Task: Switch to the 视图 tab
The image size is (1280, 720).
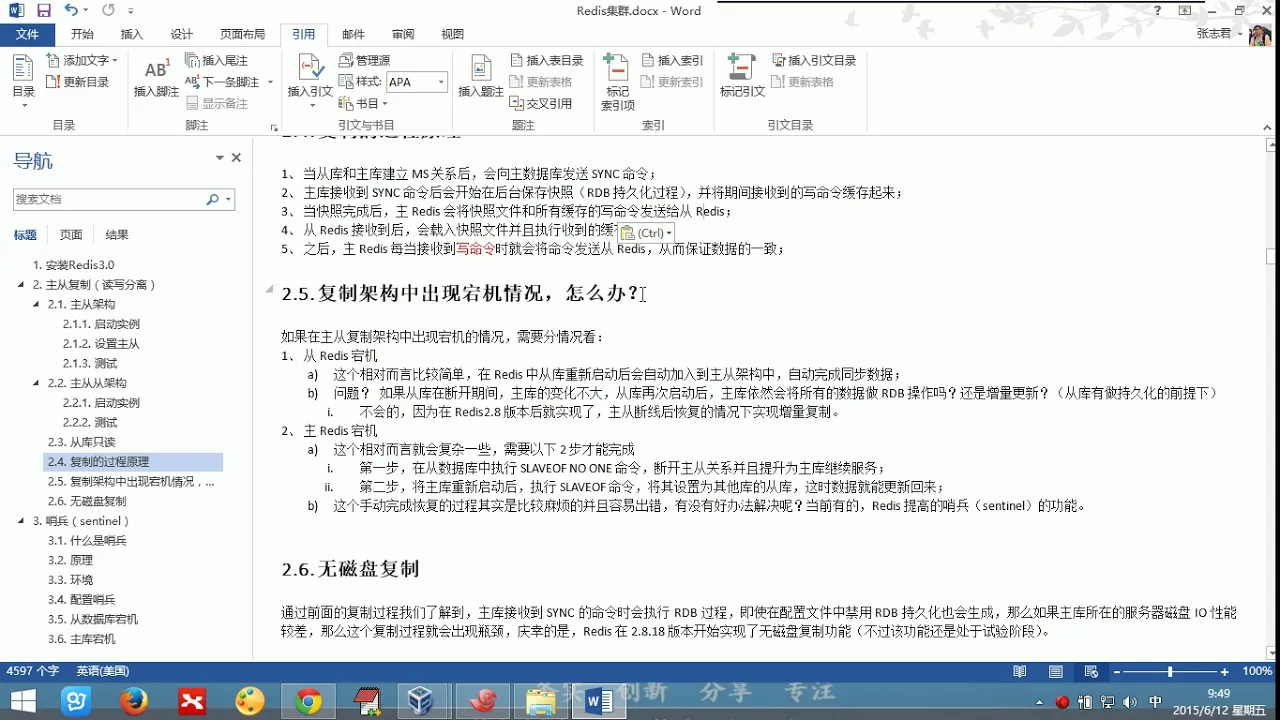Action: click(453, 34)
